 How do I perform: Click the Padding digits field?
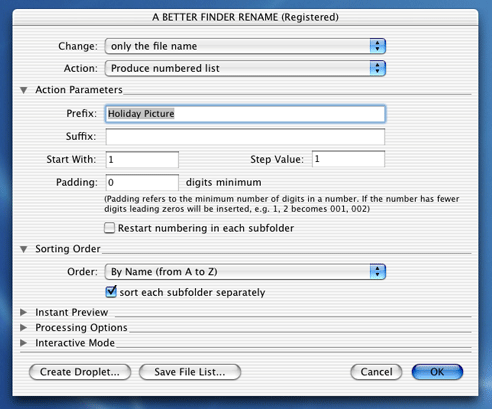[x=142, y=182]
